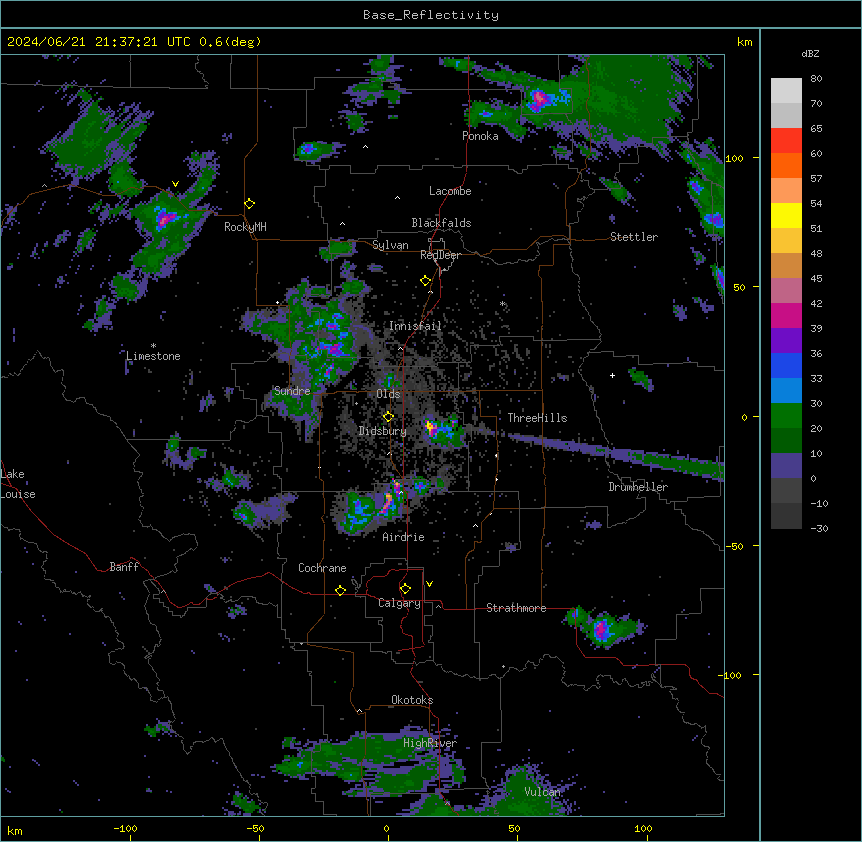862x842 pixels.
Task: Click the Sundre city label
Action: click(292, 391)
